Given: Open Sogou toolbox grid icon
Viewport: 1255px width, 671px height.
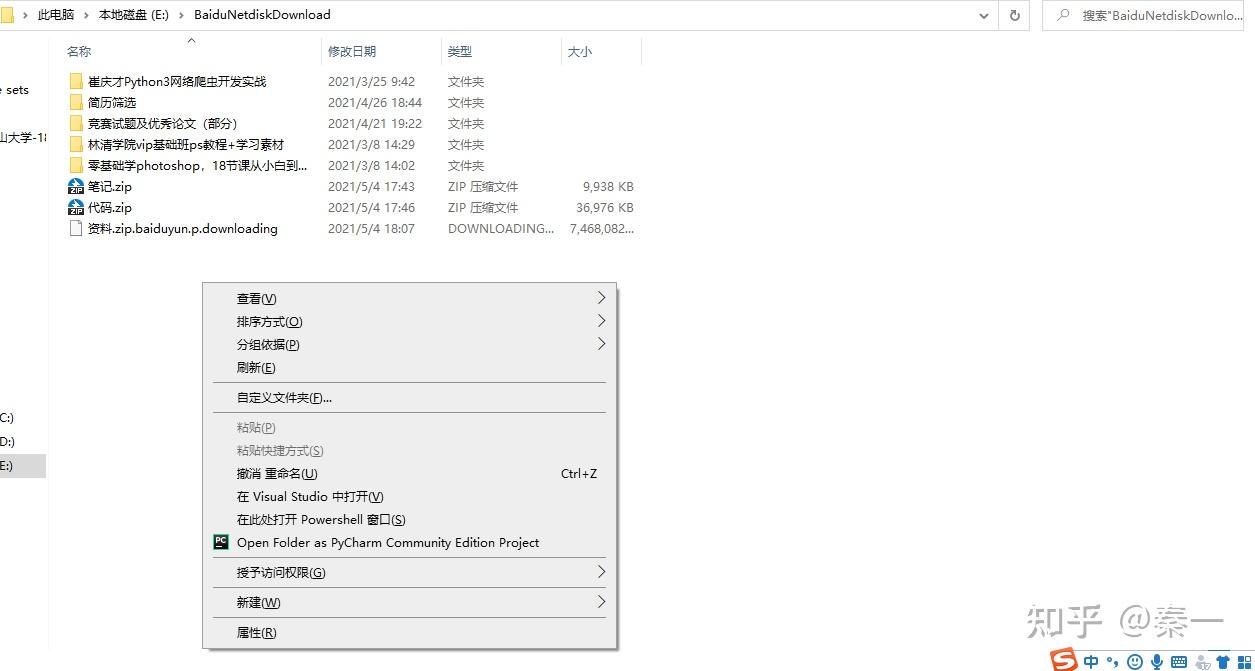Looking at the screenshot, I should (x=1244, y=662).
